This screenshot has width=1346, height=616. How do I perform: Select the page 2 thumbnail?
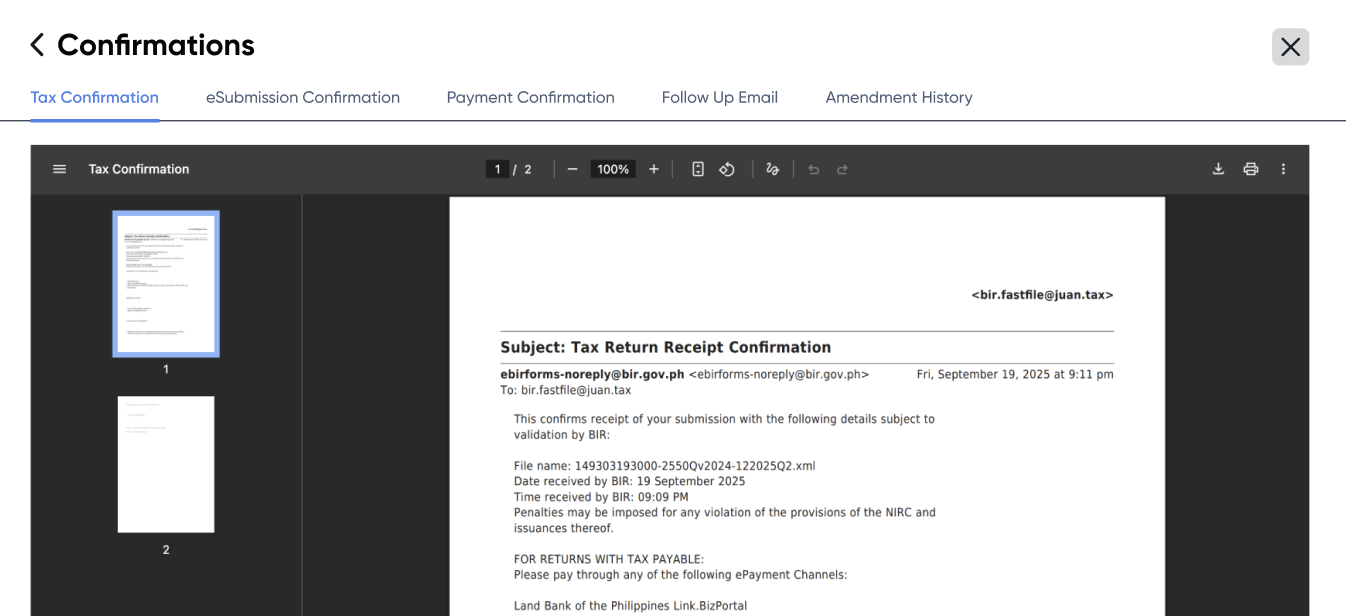[x=166, y=464]
